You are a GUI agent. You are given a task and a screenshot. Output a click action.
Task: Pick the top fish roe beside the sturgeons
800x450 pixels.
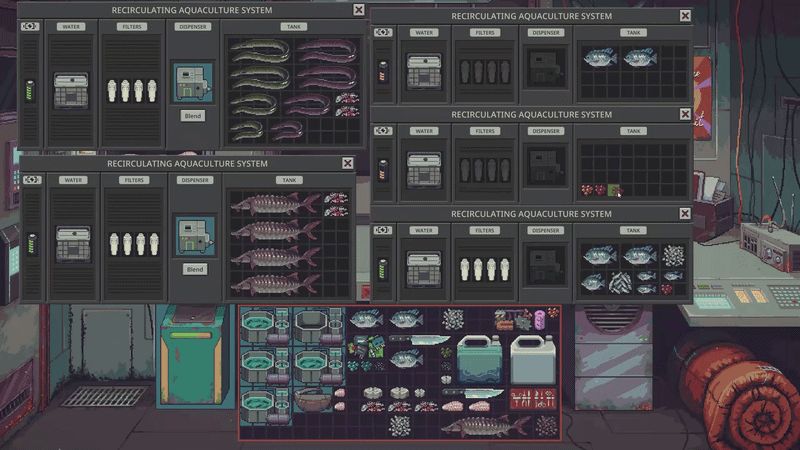pos(336,198)
